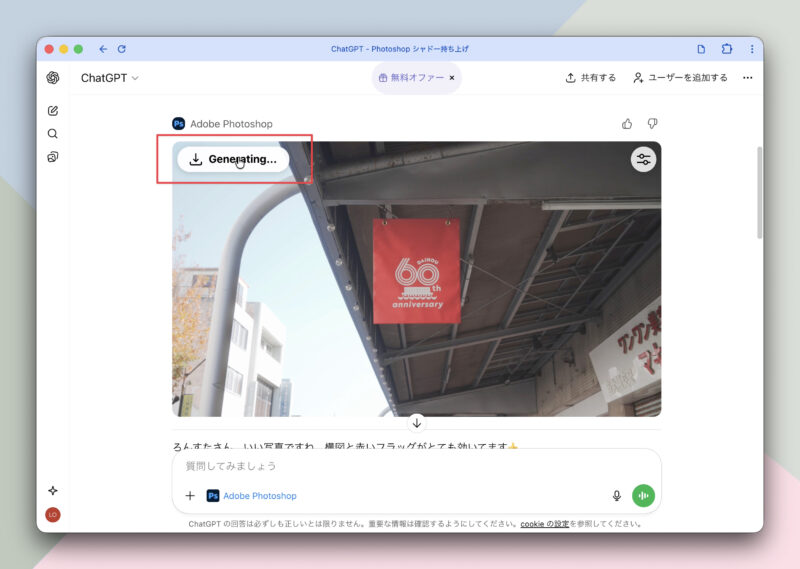Open the image library icon in the sidebar

coord(53,157)
